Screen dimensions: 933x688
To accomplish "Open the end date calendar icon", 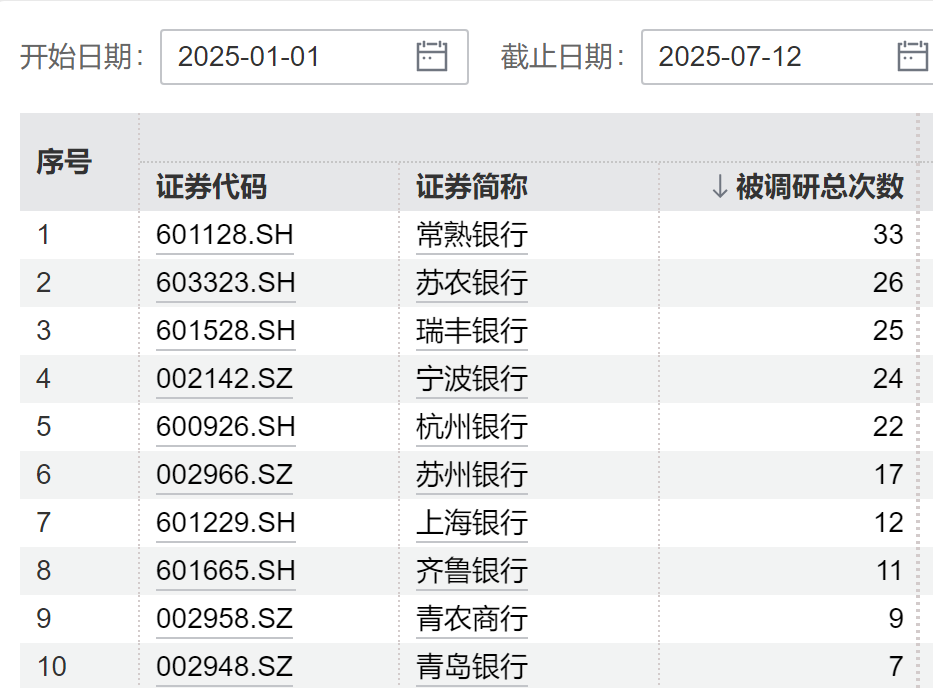I will (x=912, y=56).
